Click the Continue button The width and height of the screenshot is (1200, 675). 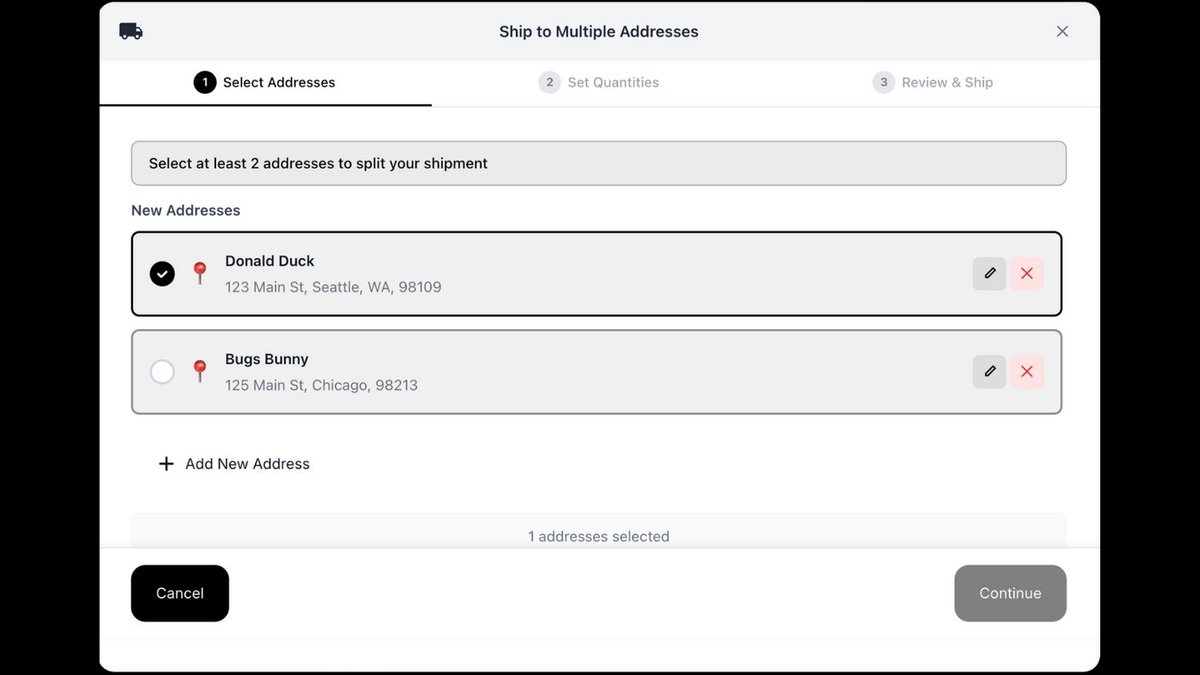tap(1010, 593)
